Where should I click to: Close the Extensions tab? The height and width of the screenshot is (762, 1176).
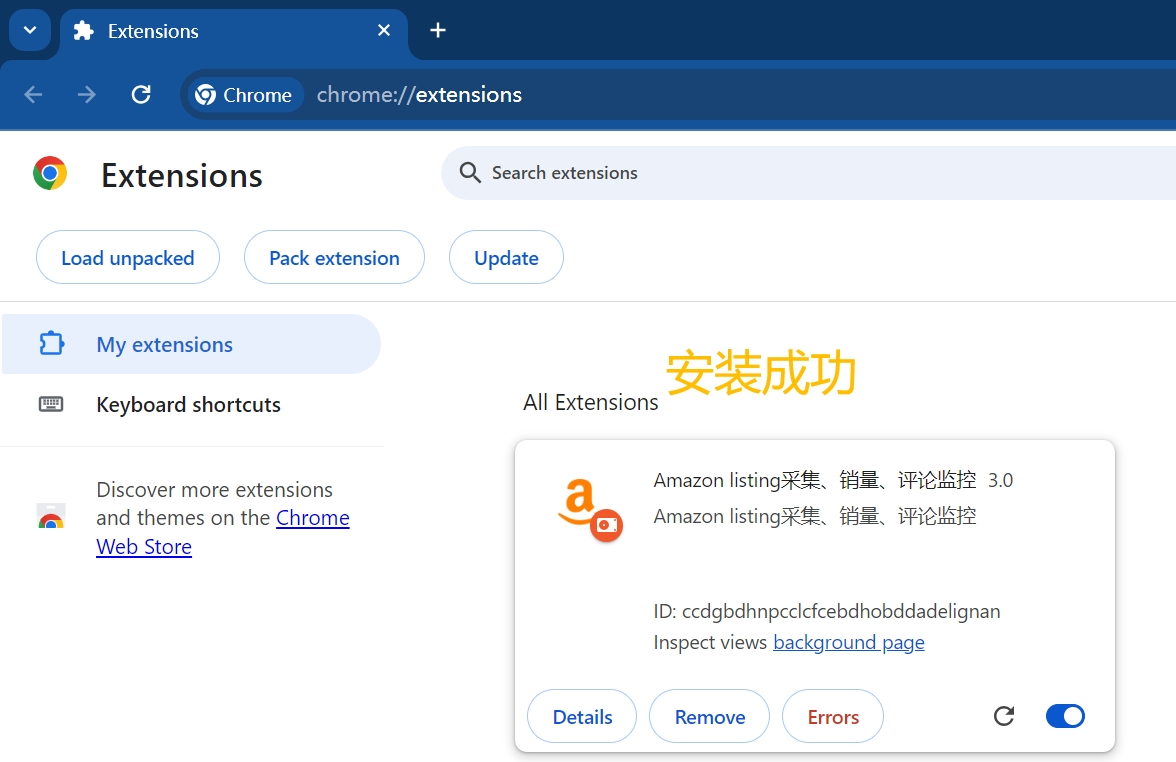tap(384, 30)
